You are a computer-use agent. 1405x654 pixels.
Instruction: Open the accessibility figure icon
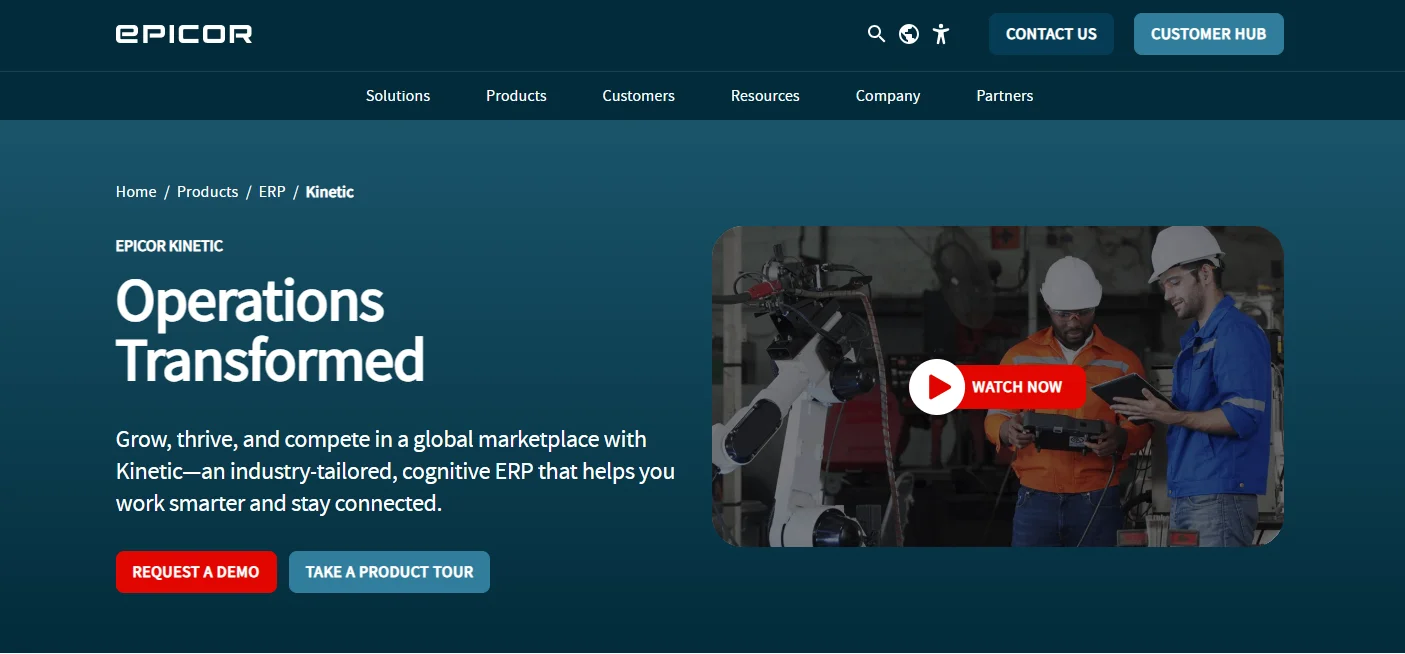pyautogui.click(x=940, y=34)
